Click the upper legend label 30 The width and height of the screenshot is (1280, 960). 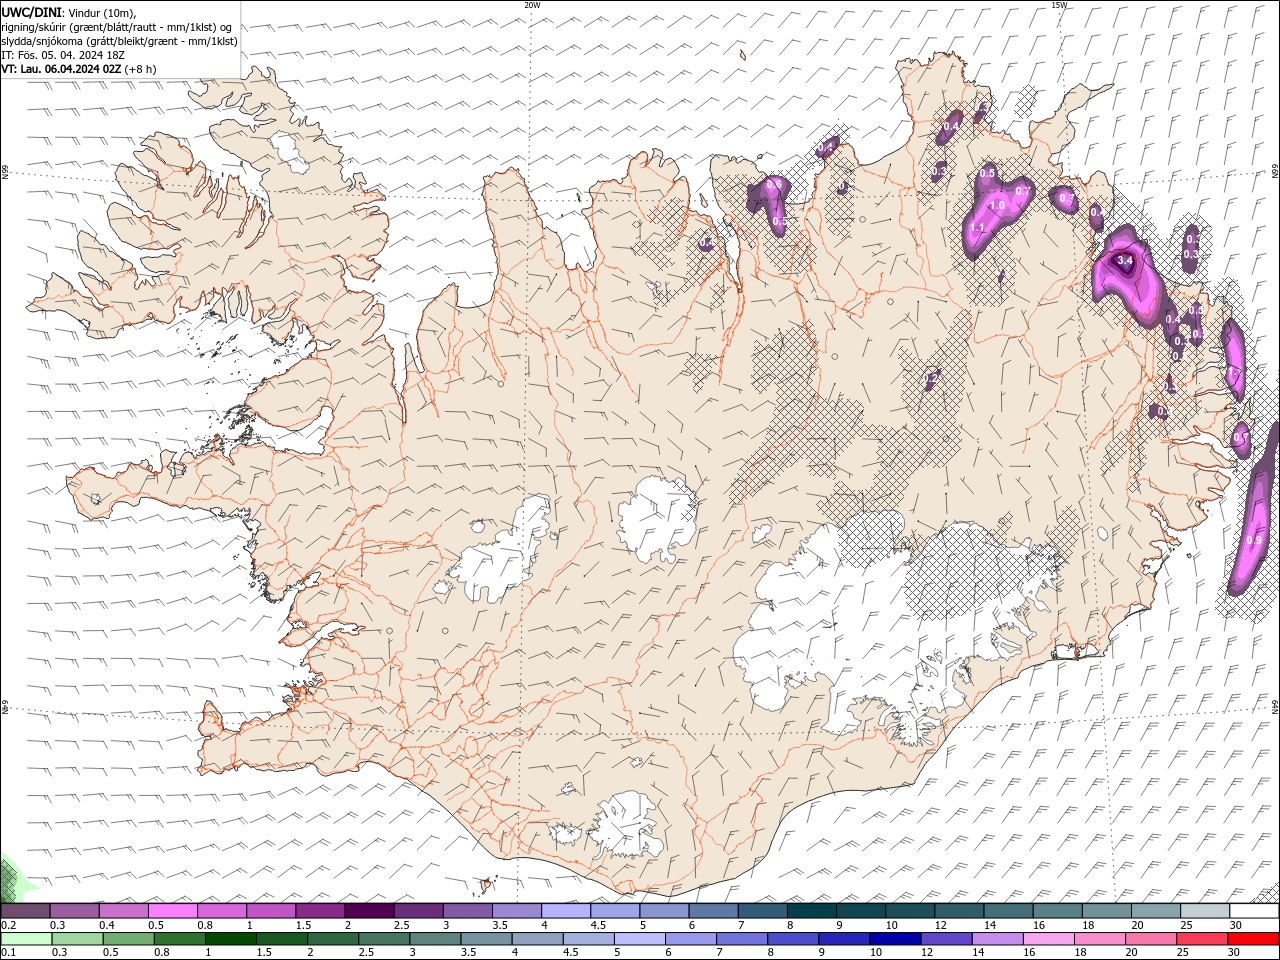[1236, 925]
